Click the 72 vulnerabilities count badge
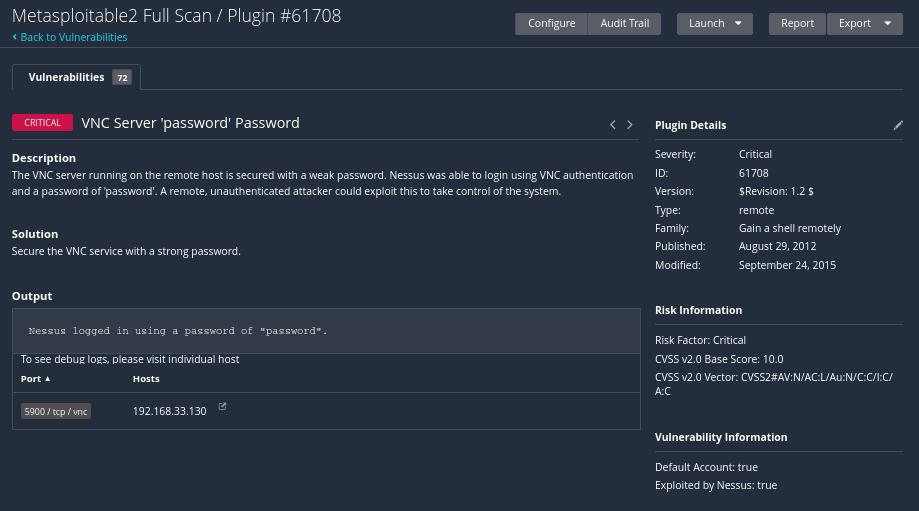This screenshot has width=919, height=511. point(122,78)
